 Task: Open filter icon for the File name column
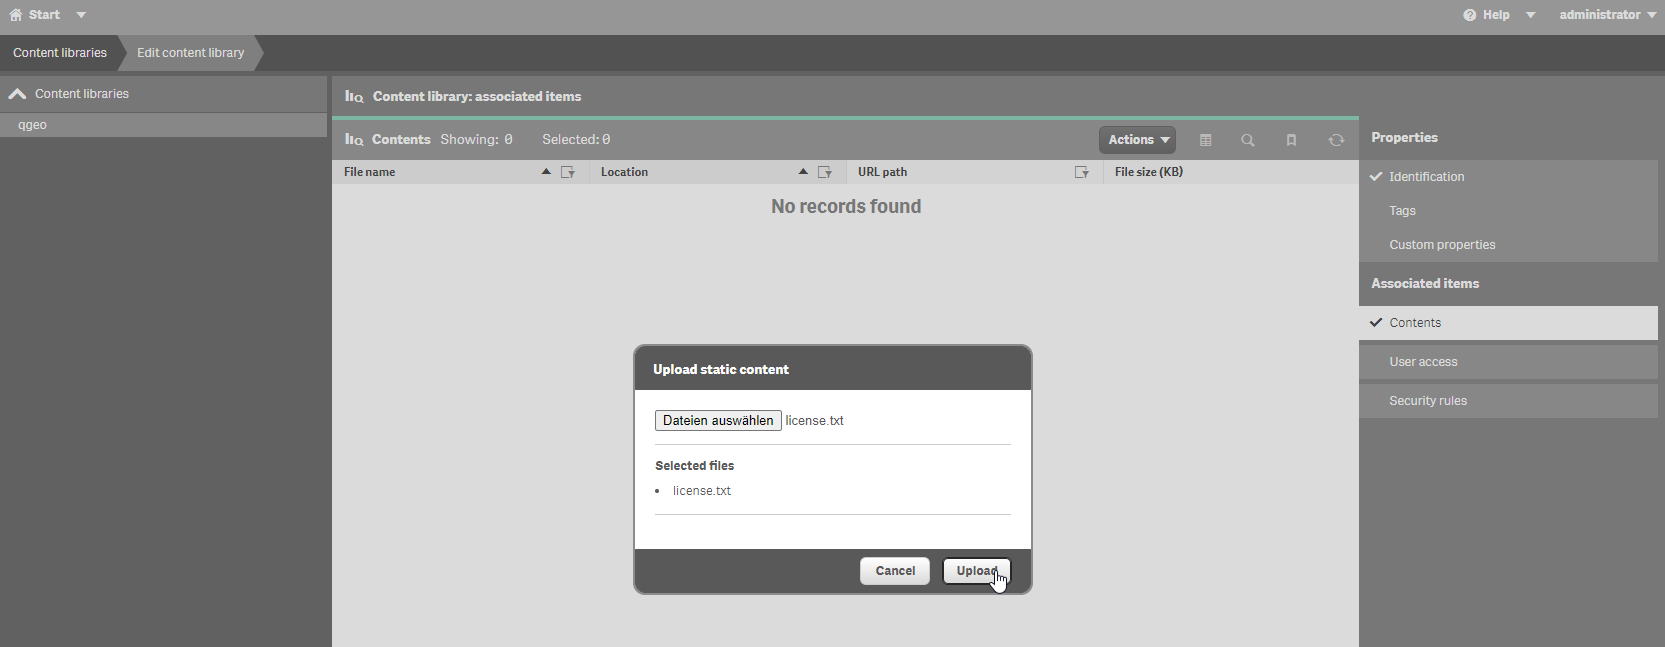click(x=568, y=172)
